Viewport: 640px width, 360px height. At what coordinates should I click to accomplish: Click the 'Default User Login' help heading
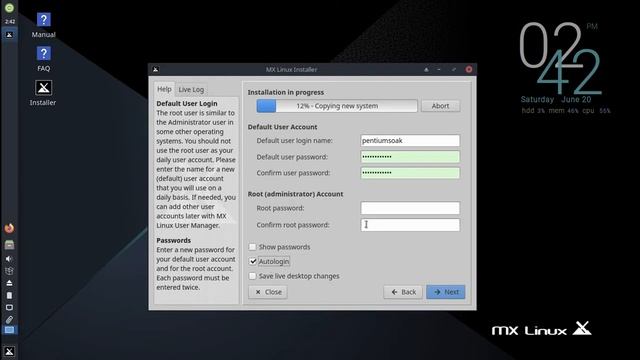[x=187, y=104]
